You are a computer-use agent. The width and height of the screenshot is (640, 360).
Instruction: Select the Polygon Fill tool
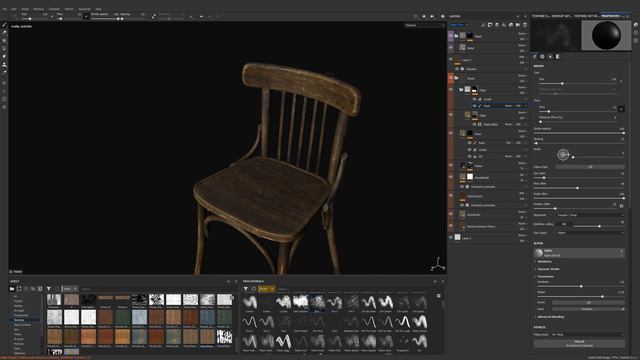(x=4, y=48)
